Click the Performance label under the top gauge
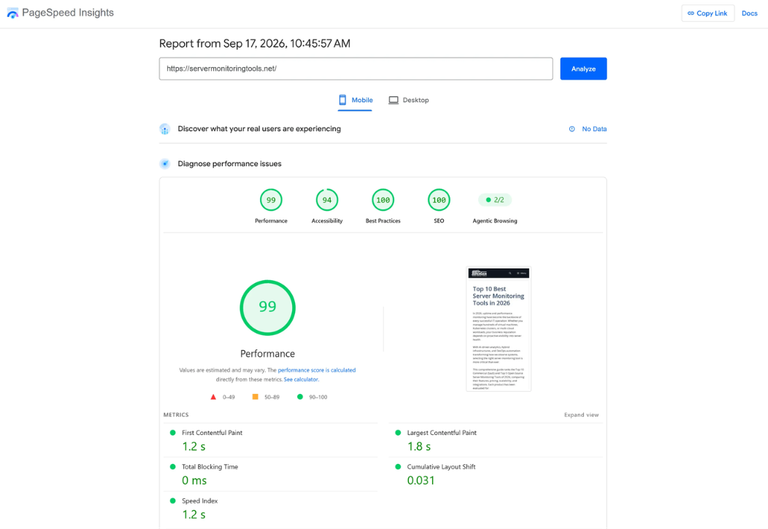This screenshot has height=529, width=768. [x=271, y=221]
